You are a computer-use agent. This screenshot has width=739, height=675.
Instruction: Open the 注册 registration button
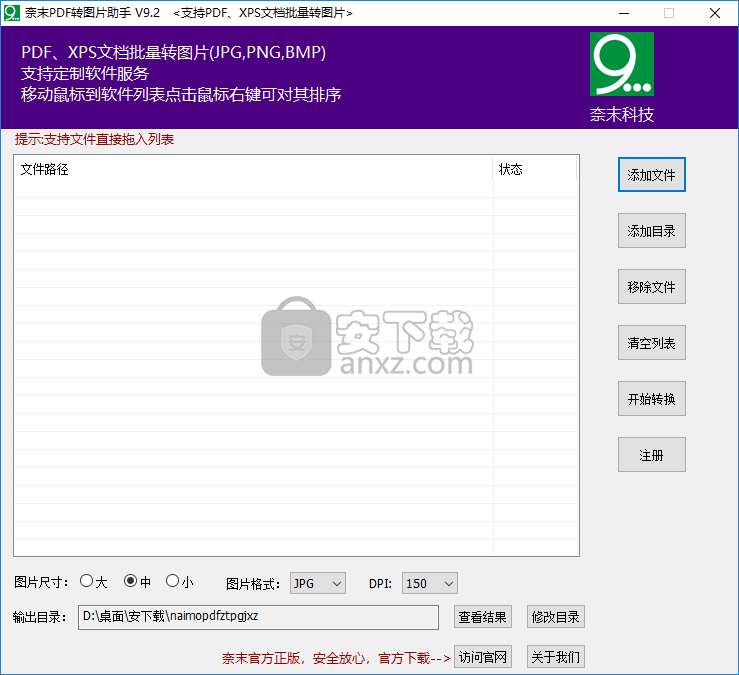coord(651,455)
